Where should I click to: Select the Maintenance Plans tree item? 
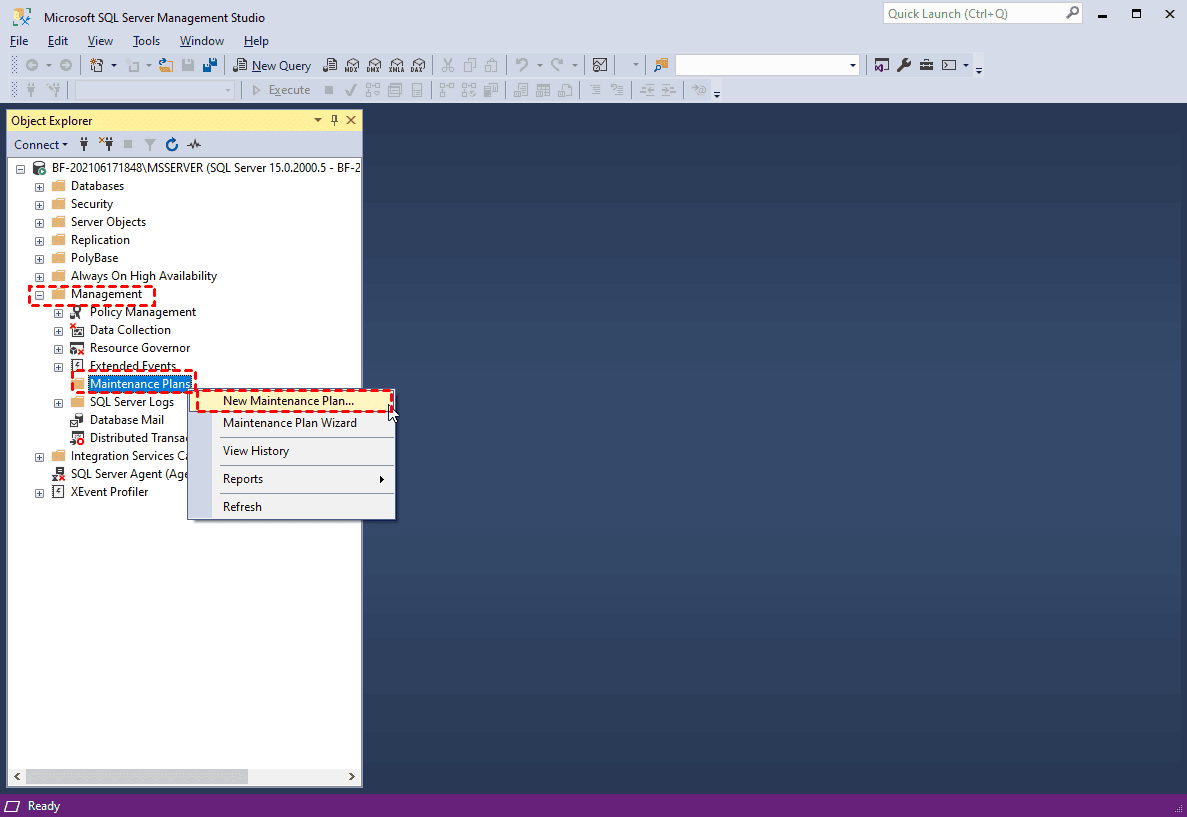[140, 384]
